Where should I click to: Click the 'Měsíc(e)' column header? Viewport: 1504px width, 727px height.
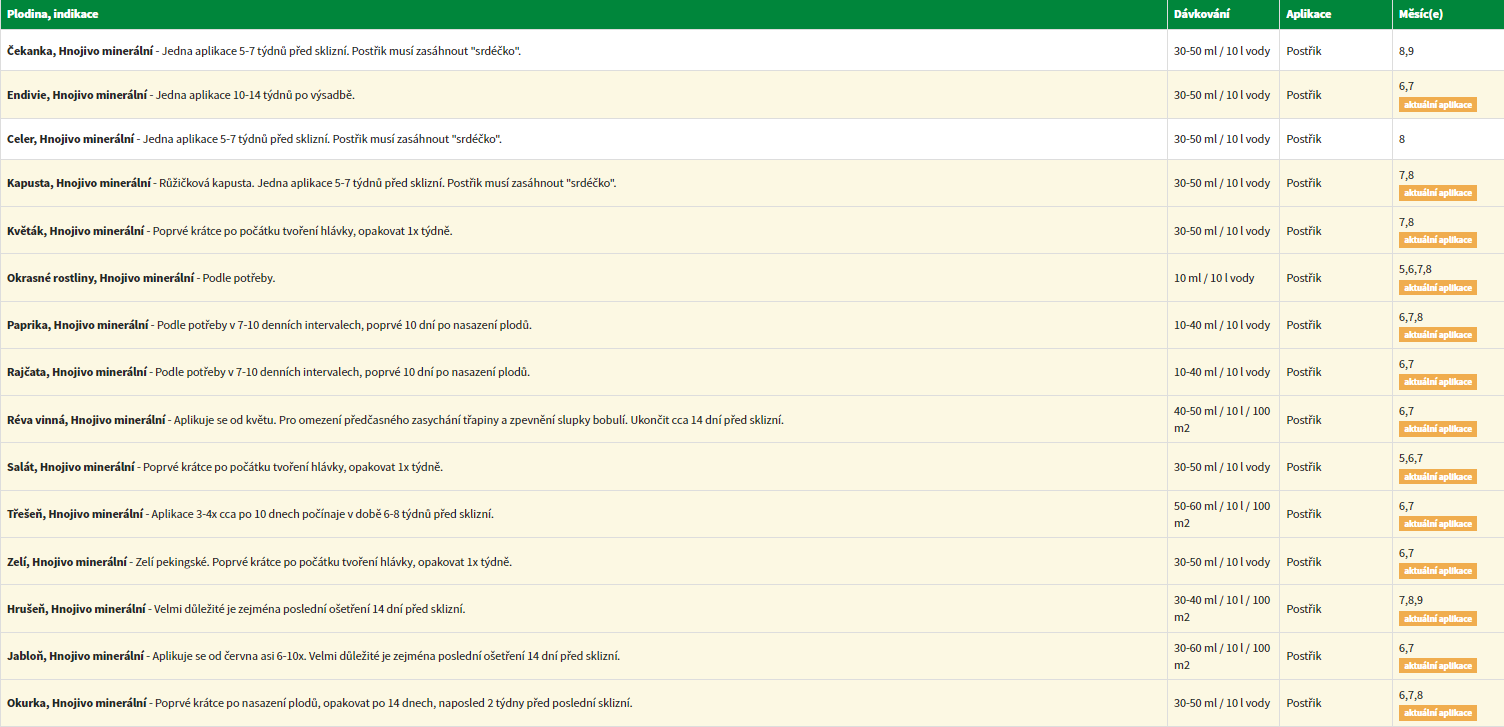tap(1421, 14)
